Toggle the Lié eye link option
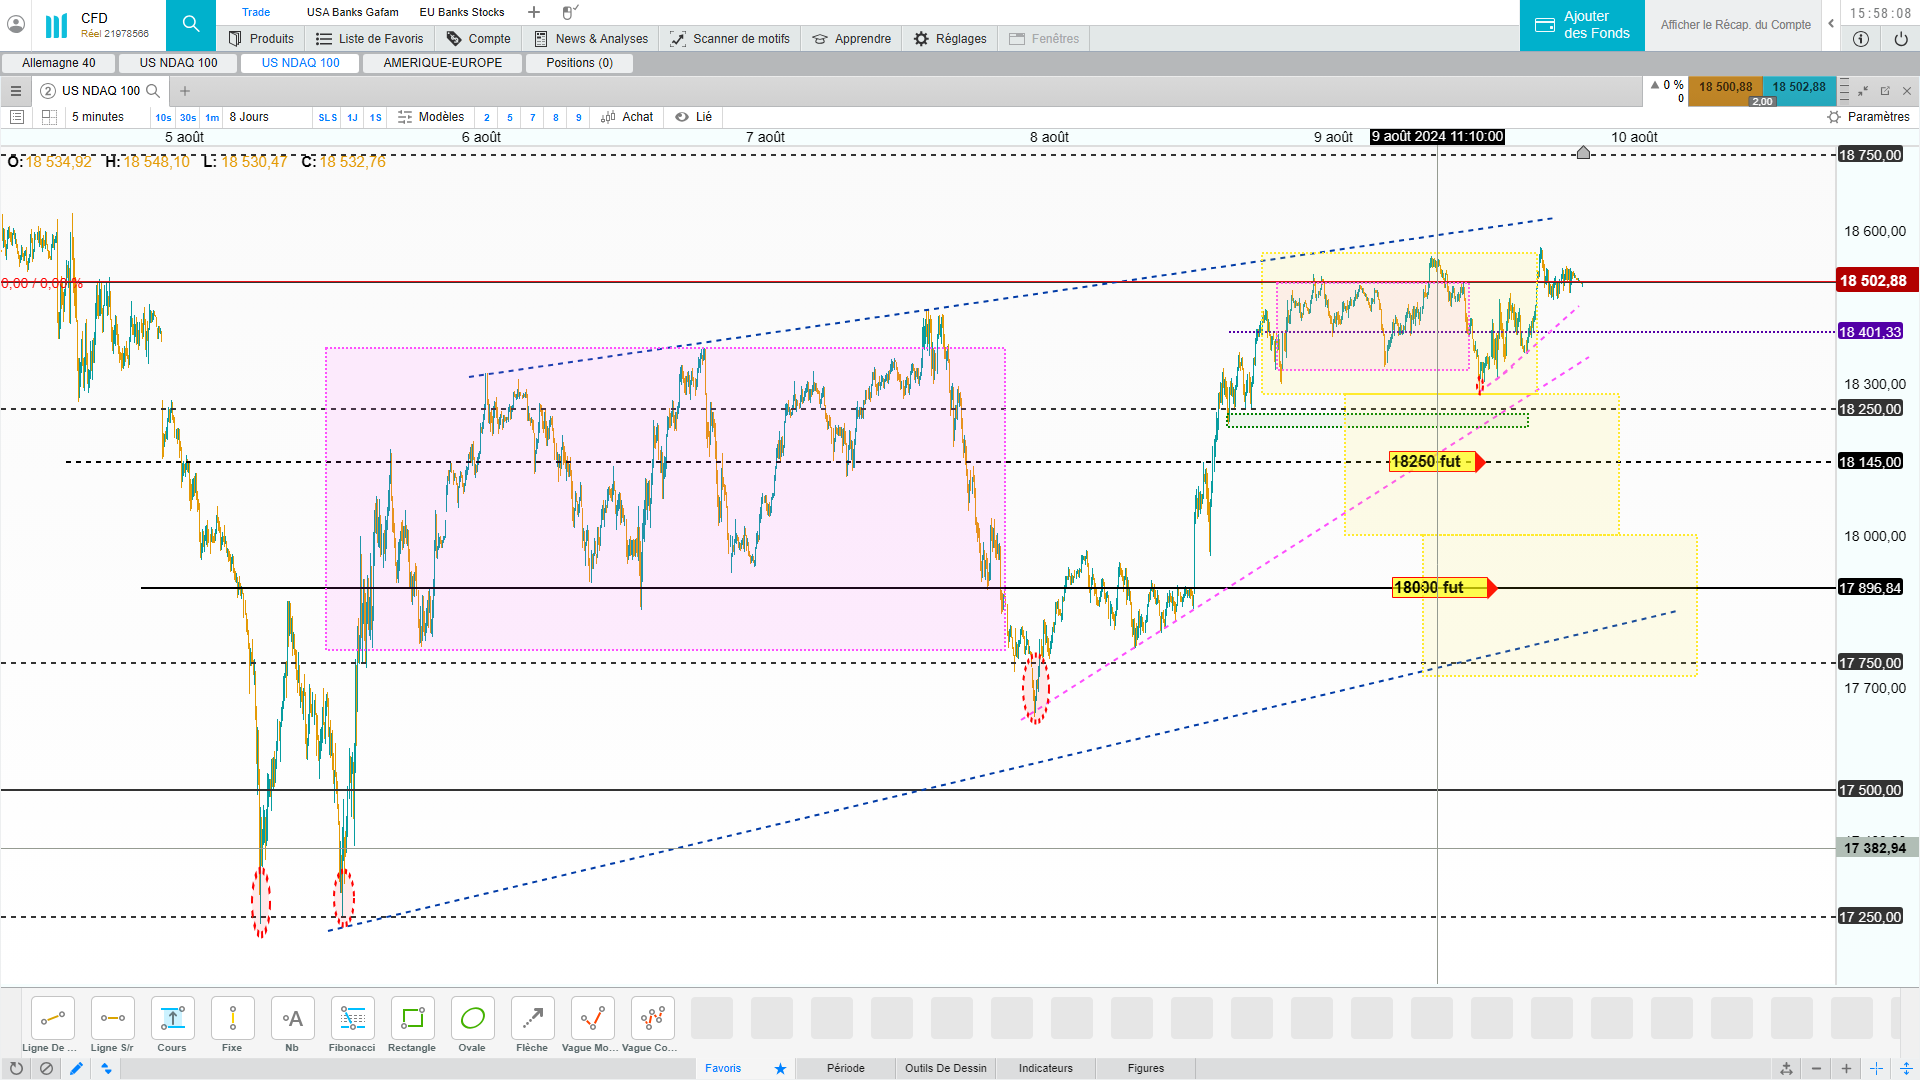1920x1080 pixels. [x=693, y=117]
